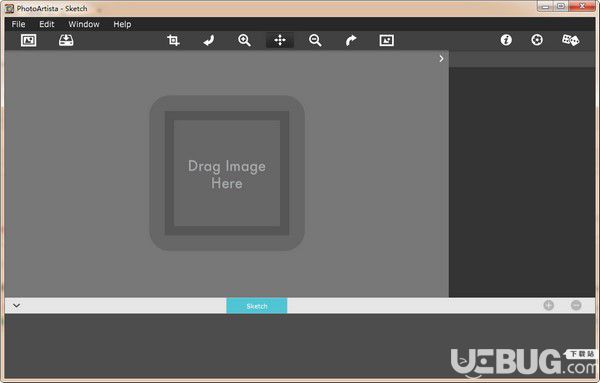Open the Window menu

pyautogui.click(x=84, y=24)
